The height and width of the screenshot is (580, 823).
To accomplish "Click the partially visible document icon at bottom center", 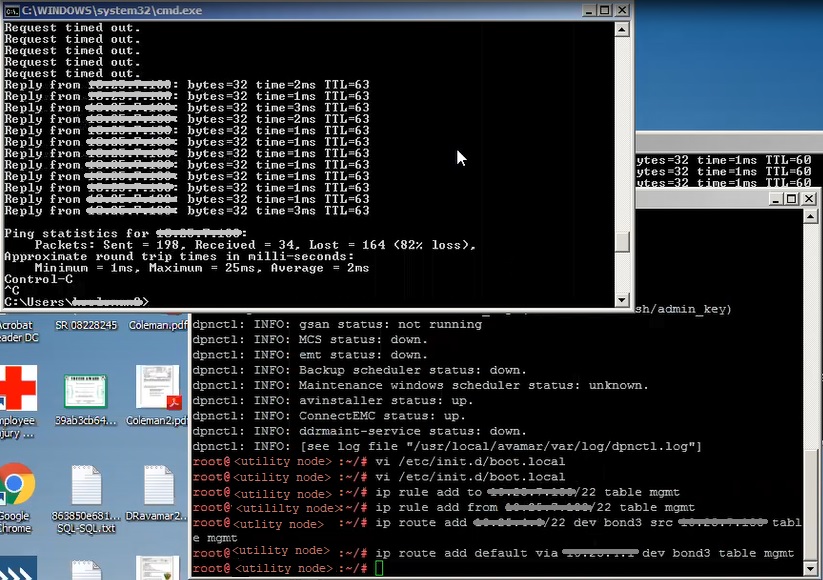I will pos(87,572).
